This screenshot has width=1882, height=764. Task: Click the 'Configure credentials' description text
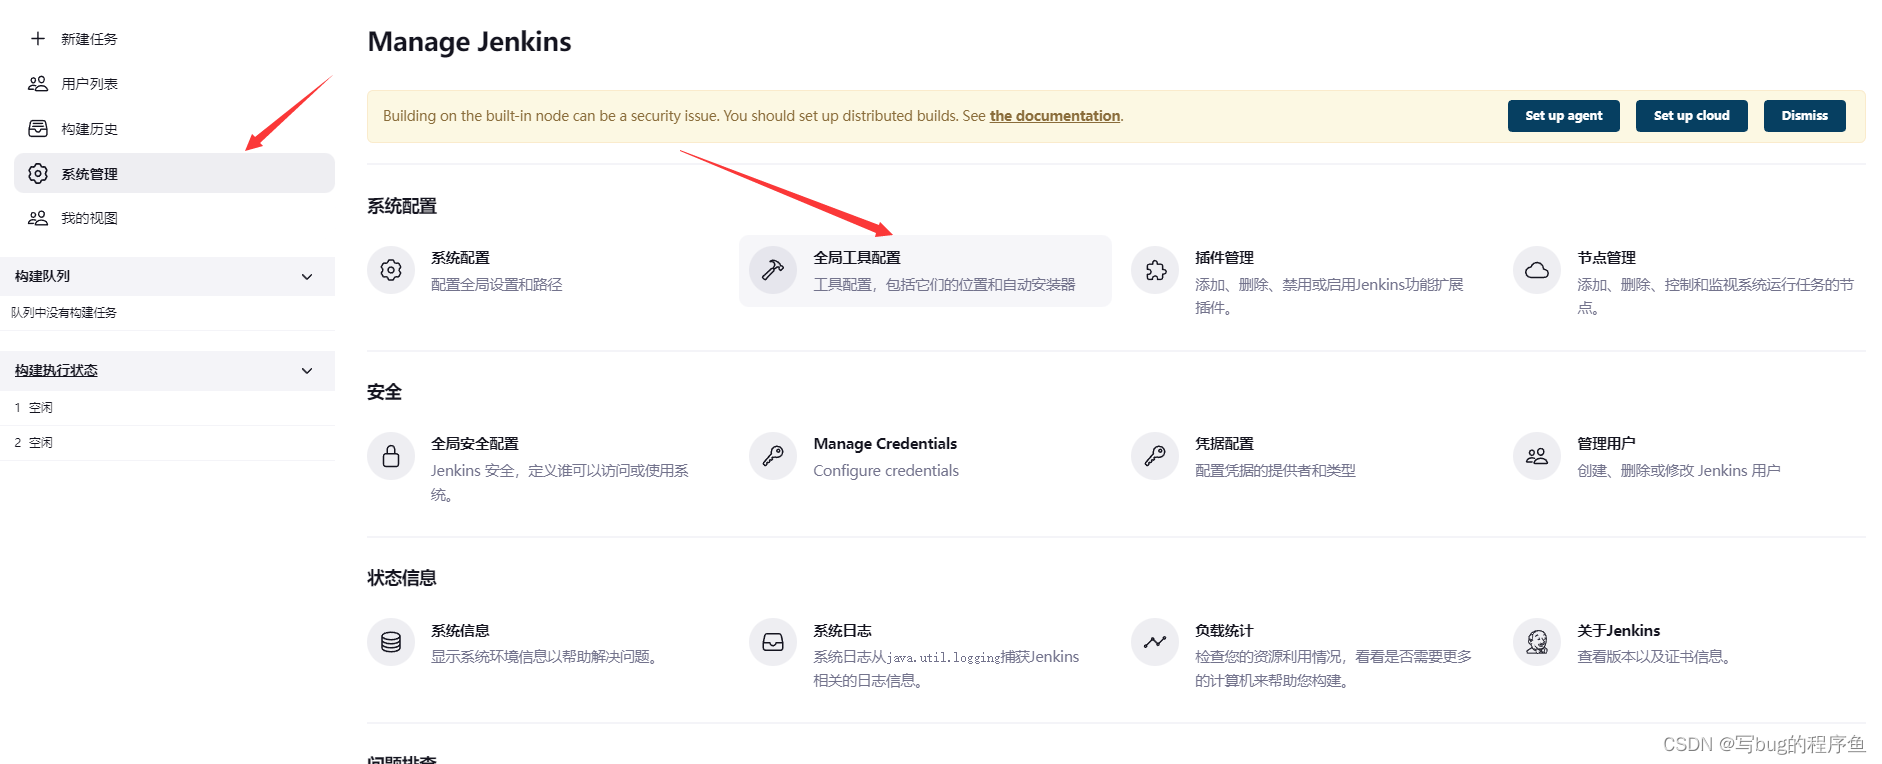coord(885,471)
